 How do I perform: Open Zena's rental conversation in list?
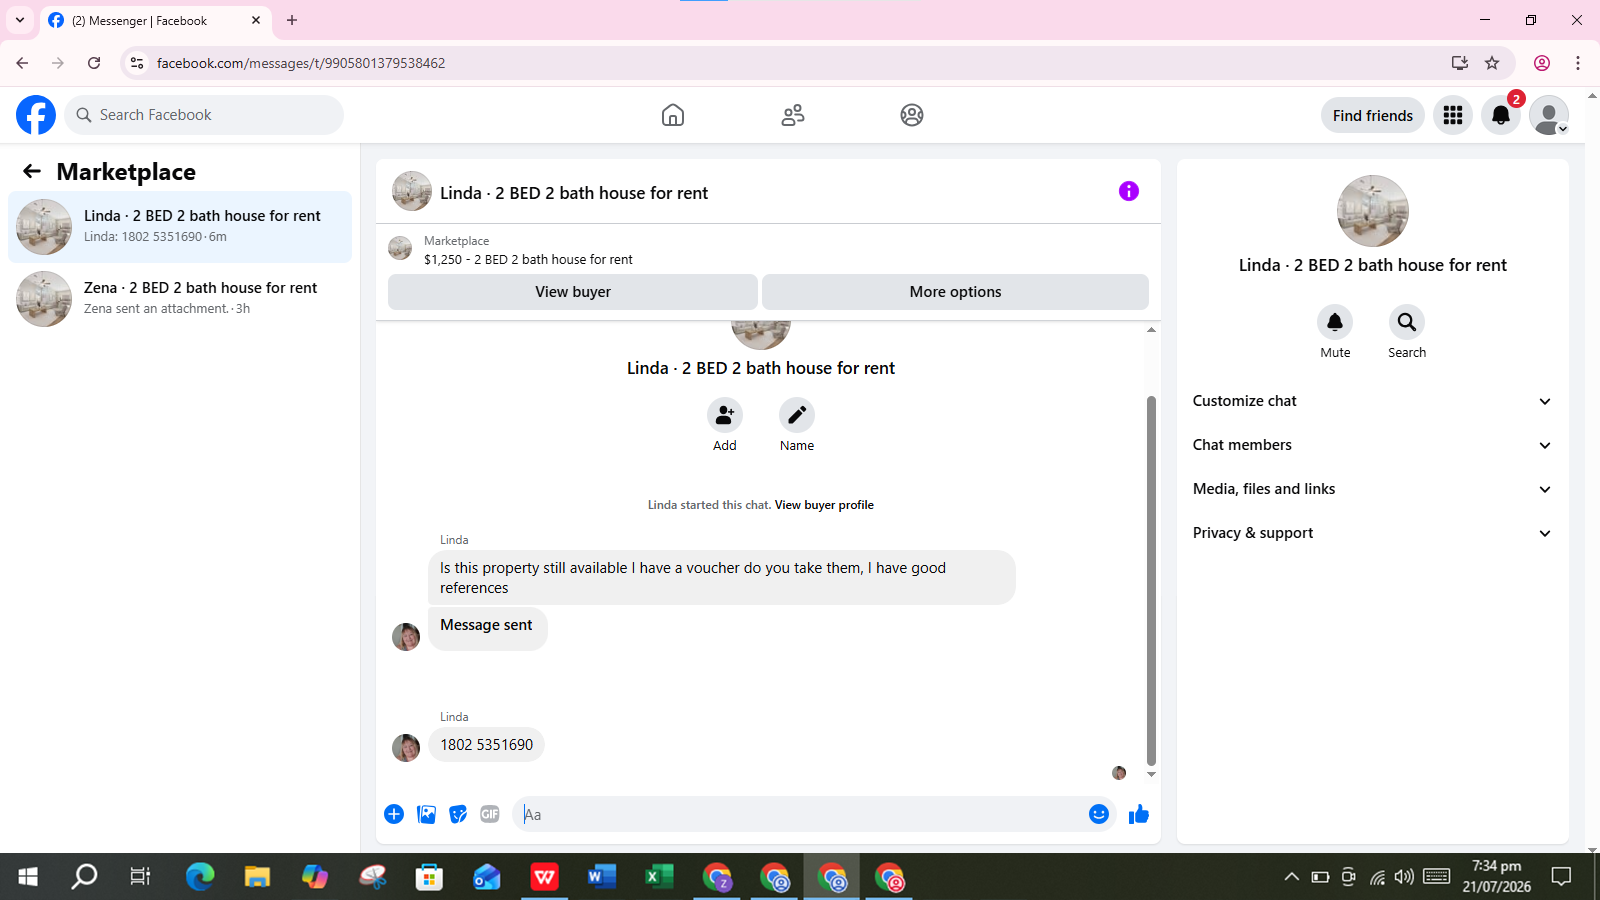point(180,299)
